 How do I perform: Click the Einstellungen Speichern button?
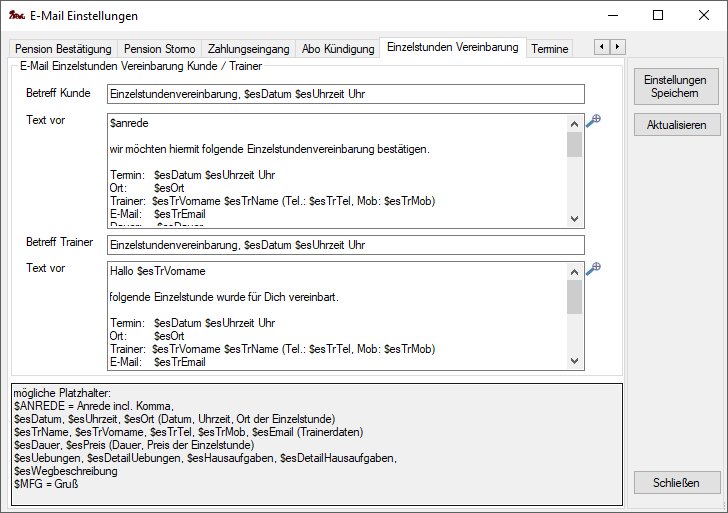pyautogui.click(x=676, y=86)
